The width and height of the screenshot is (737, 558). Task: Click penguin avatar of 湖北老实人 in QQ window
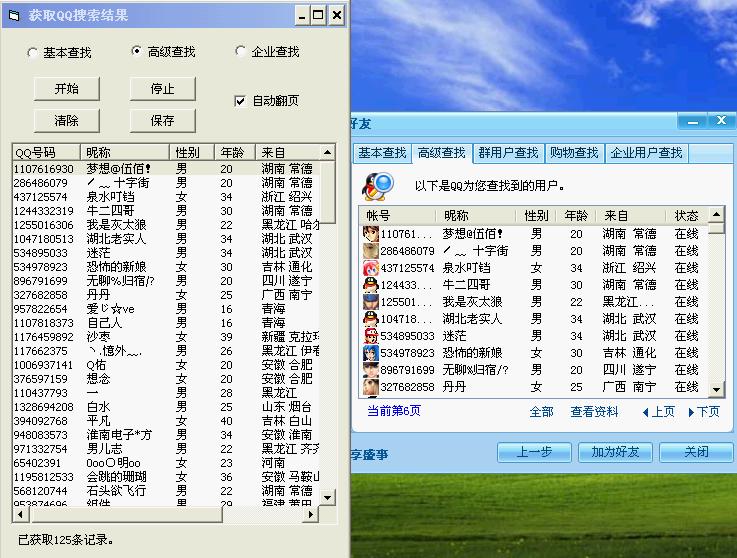(371, 319)
